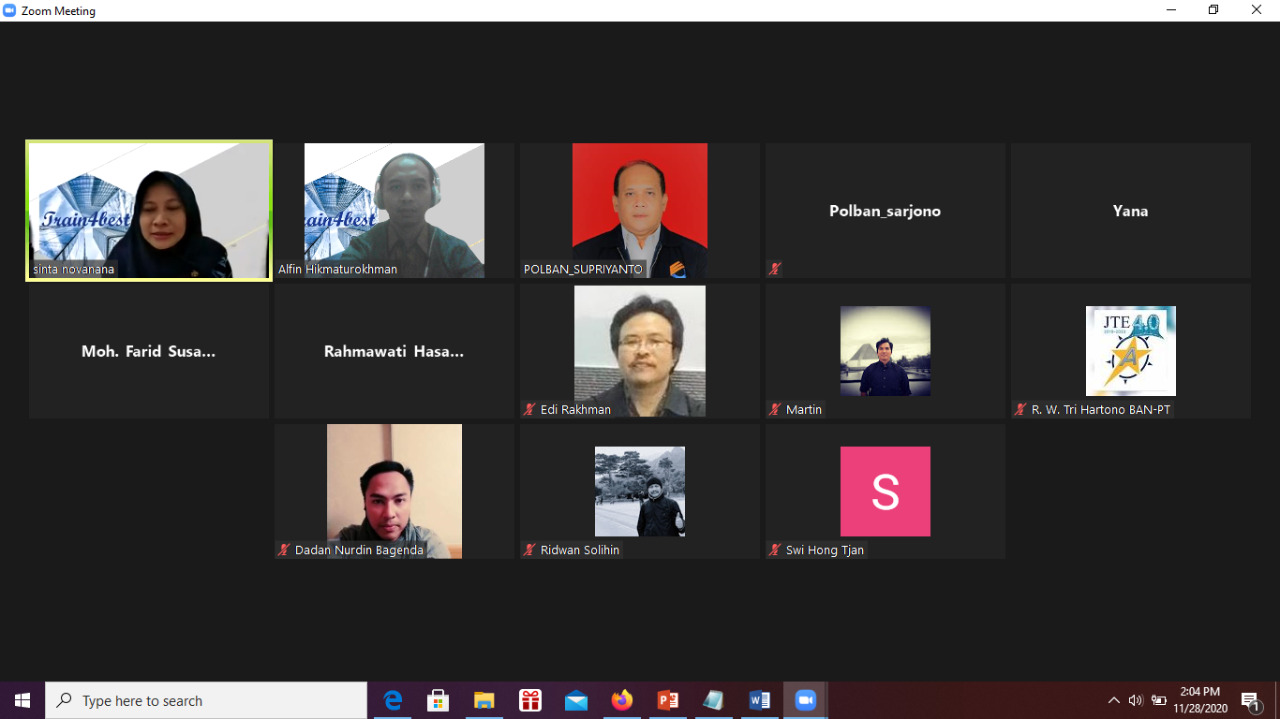Viewport: 1280px width, 719px height.
Task: Open the notification Action Center
Action: [1250, 700]
